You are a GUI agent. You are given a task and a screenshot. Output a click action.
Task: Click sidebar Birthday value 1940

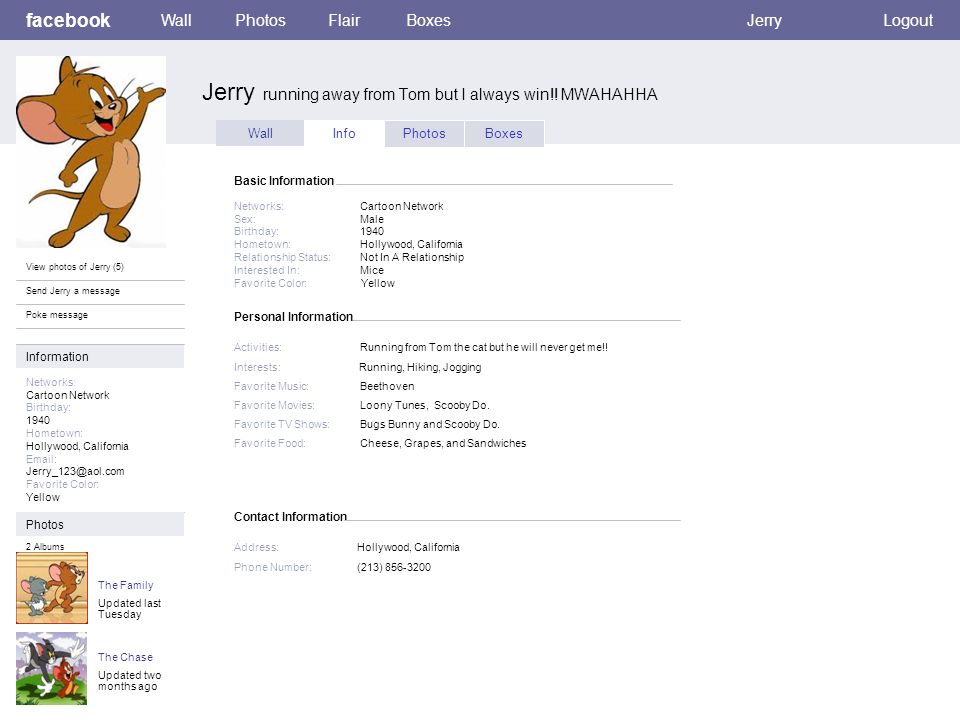[x=38, y=421]
